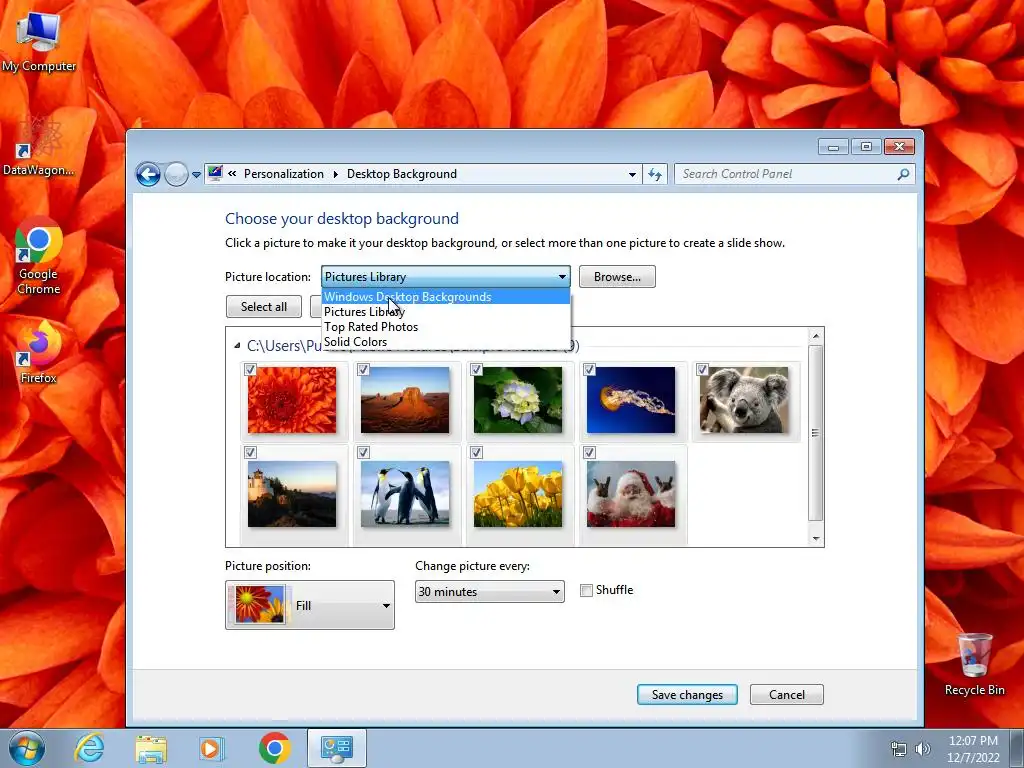Screen dimensions: 1024x768
Task: Select the jellyfish wallpaper thumbnail
Action: click(631, 400)
